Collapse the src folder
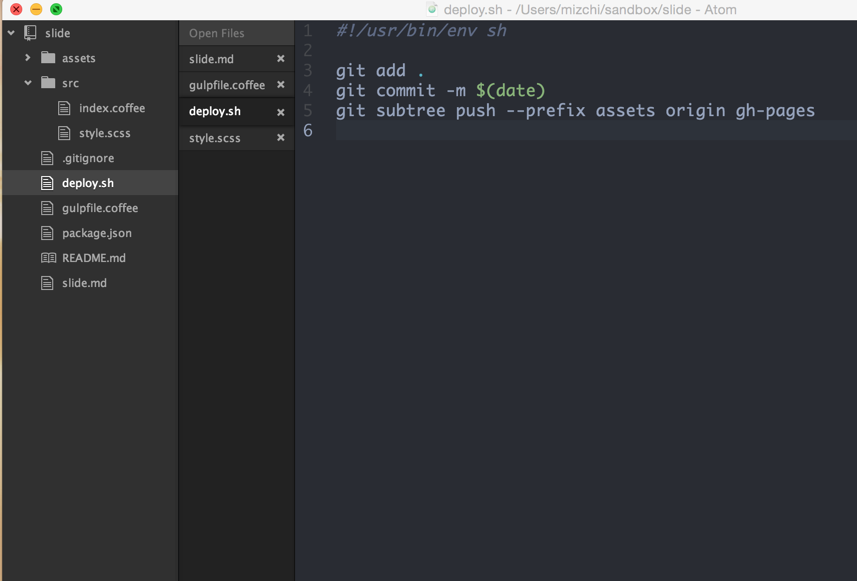The width and height of the screenshot is (857, 581). click(27, 83)
